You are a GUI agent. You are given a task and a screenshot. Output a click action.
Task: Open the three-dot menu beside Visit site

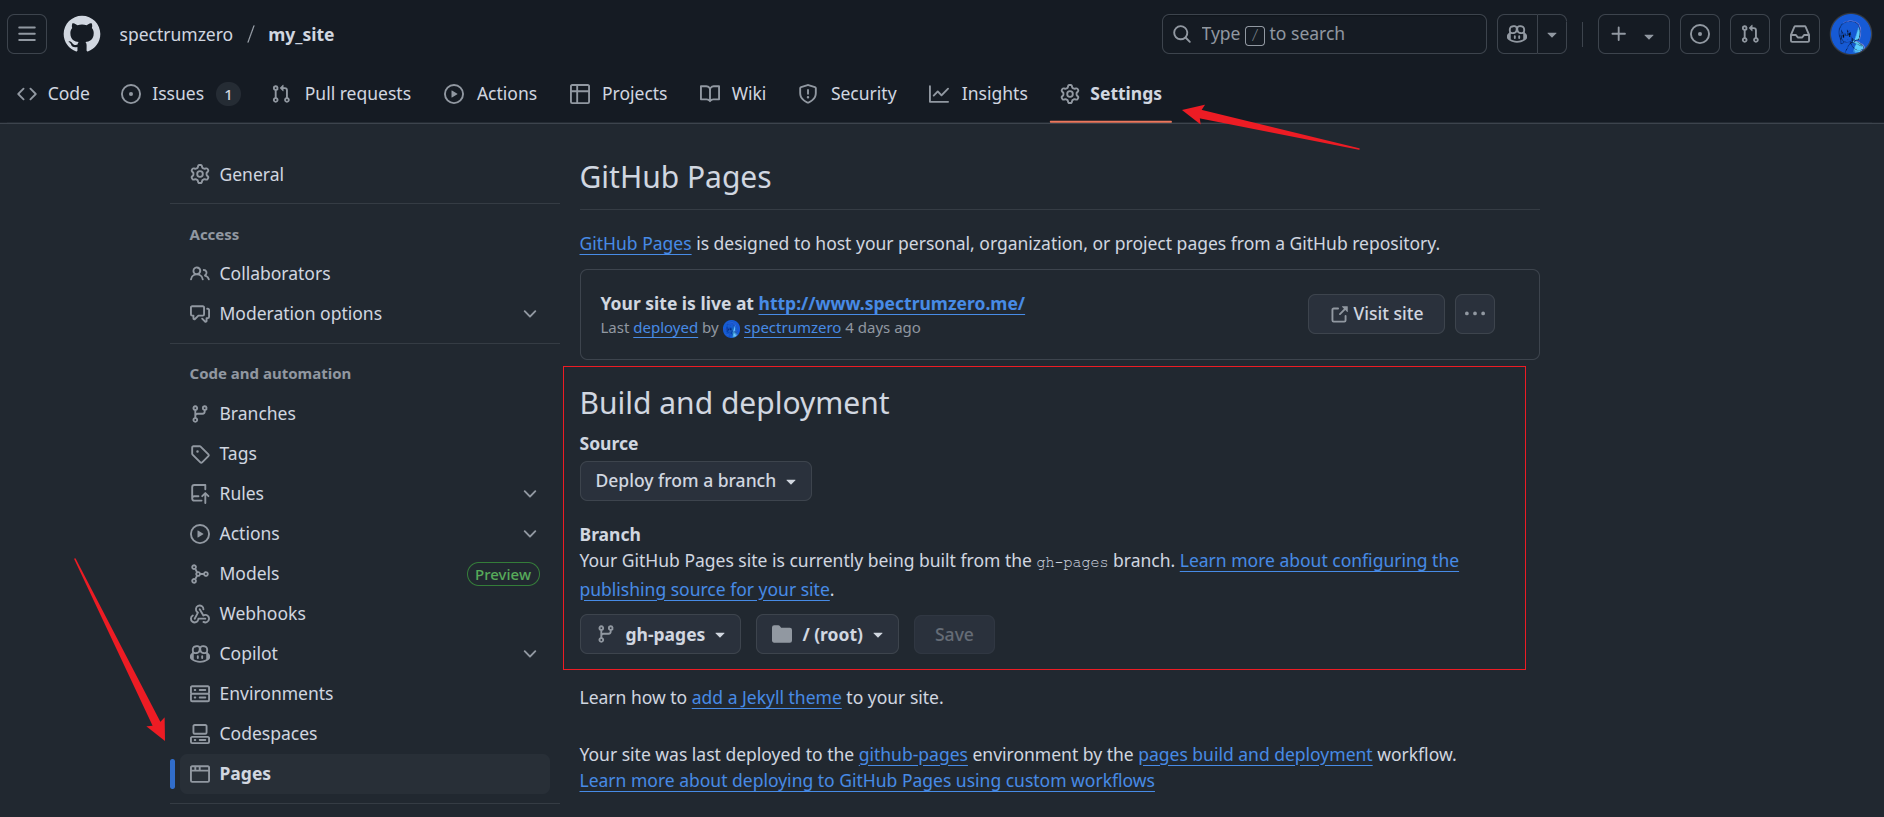[1474, 314]
